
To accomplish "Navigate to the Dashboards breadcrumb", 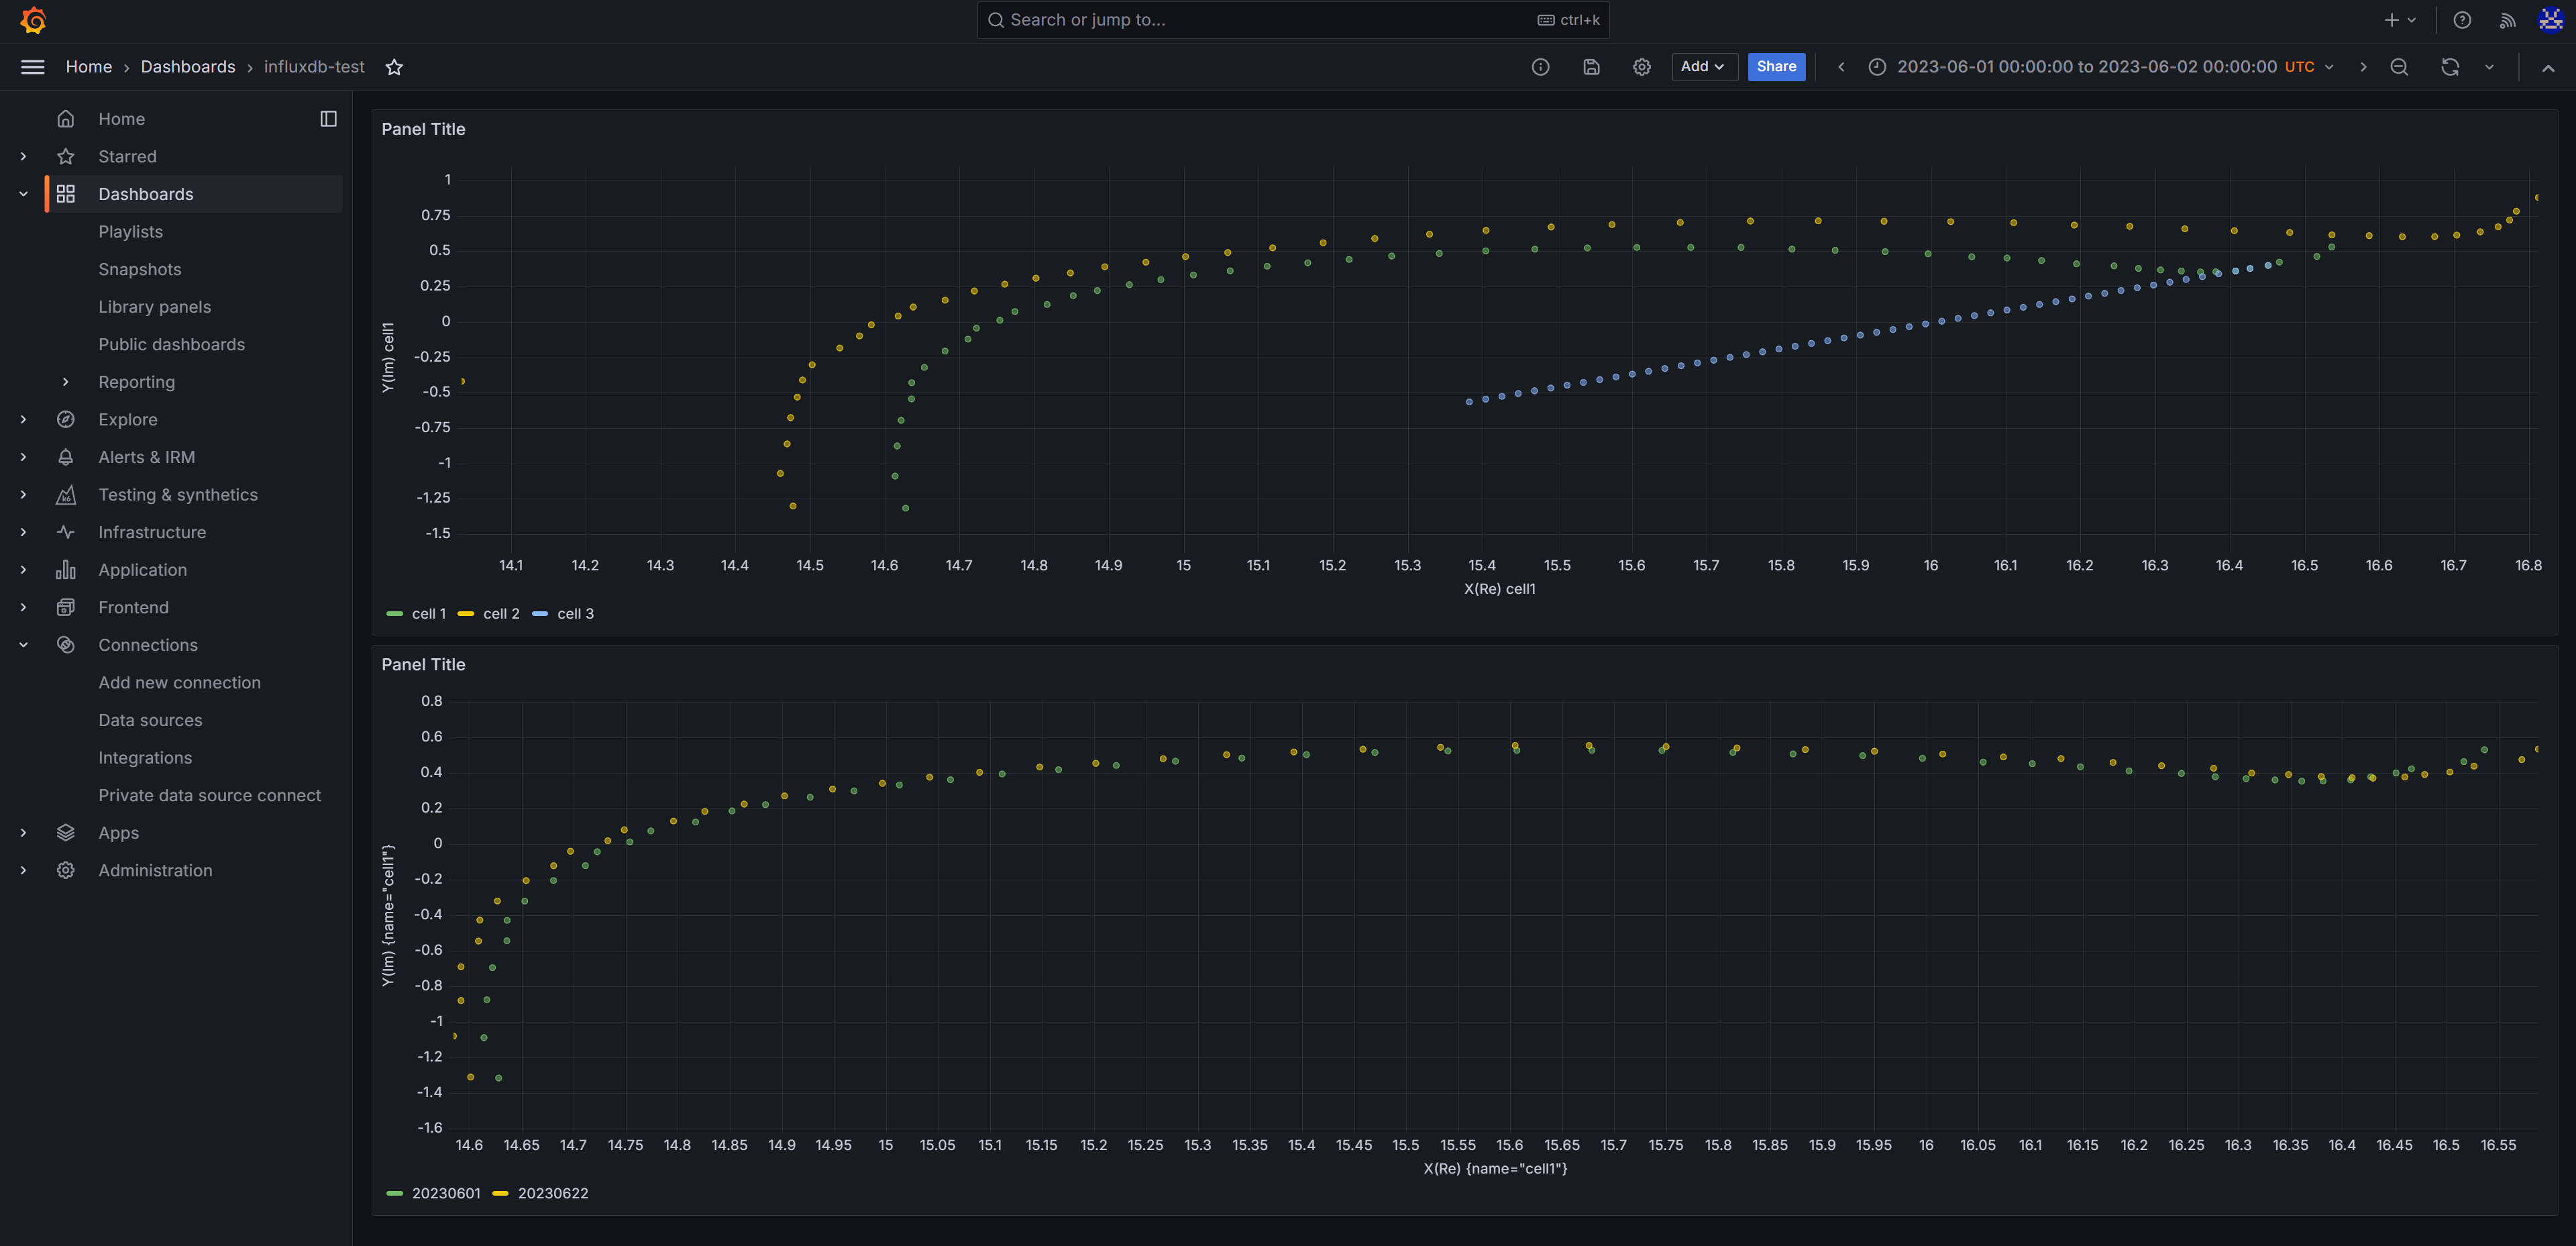I will click(x=188, y=67).
